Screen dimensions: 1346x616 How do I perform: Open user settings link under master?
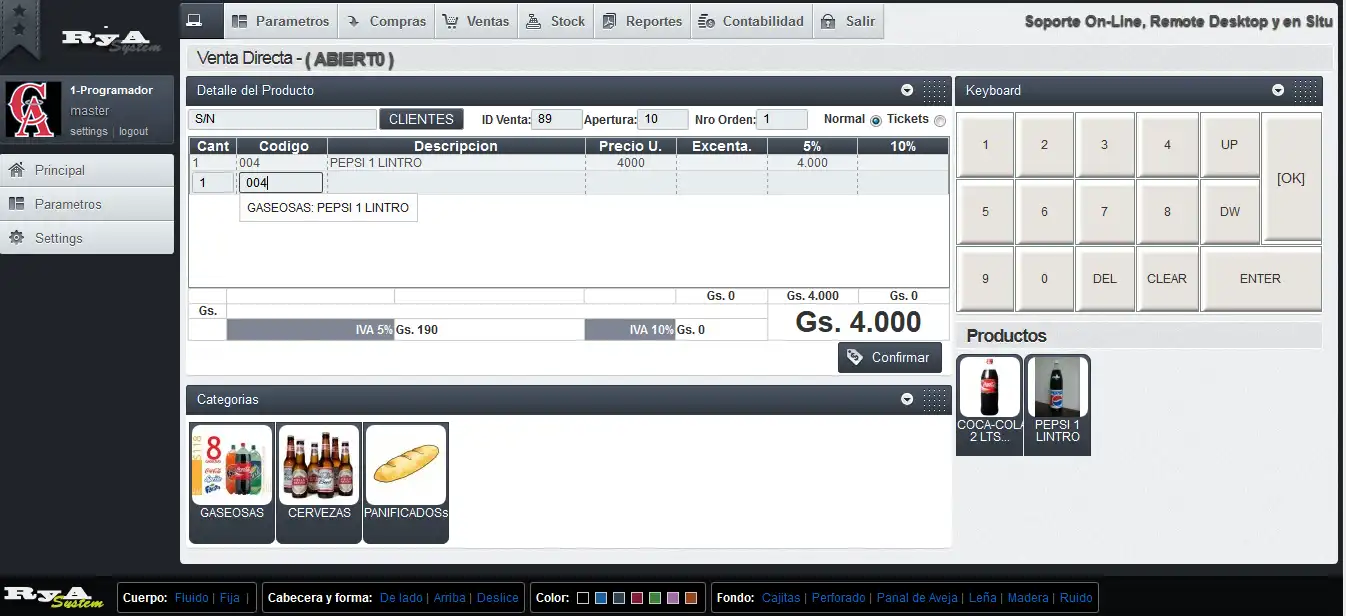point(89,131)
